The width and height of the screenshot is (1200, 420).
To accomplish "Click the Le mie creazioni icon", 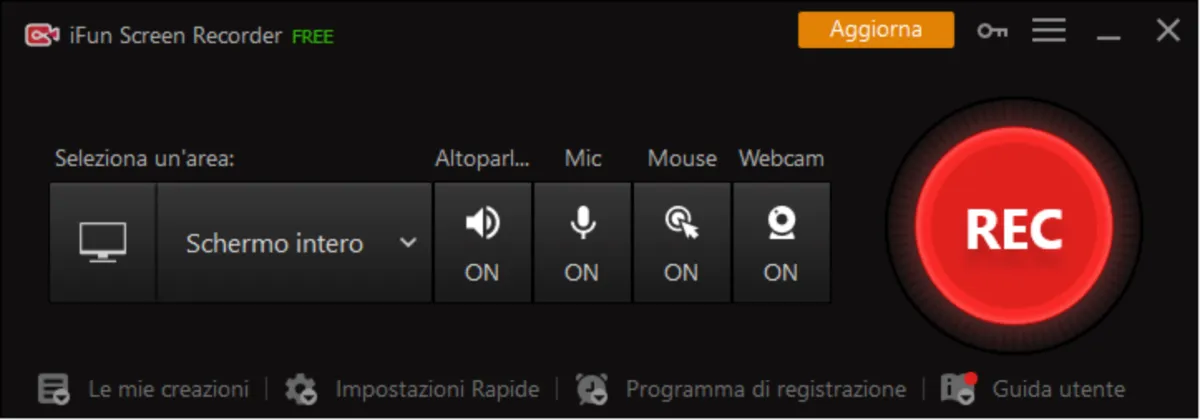I will tap(54, 389).
